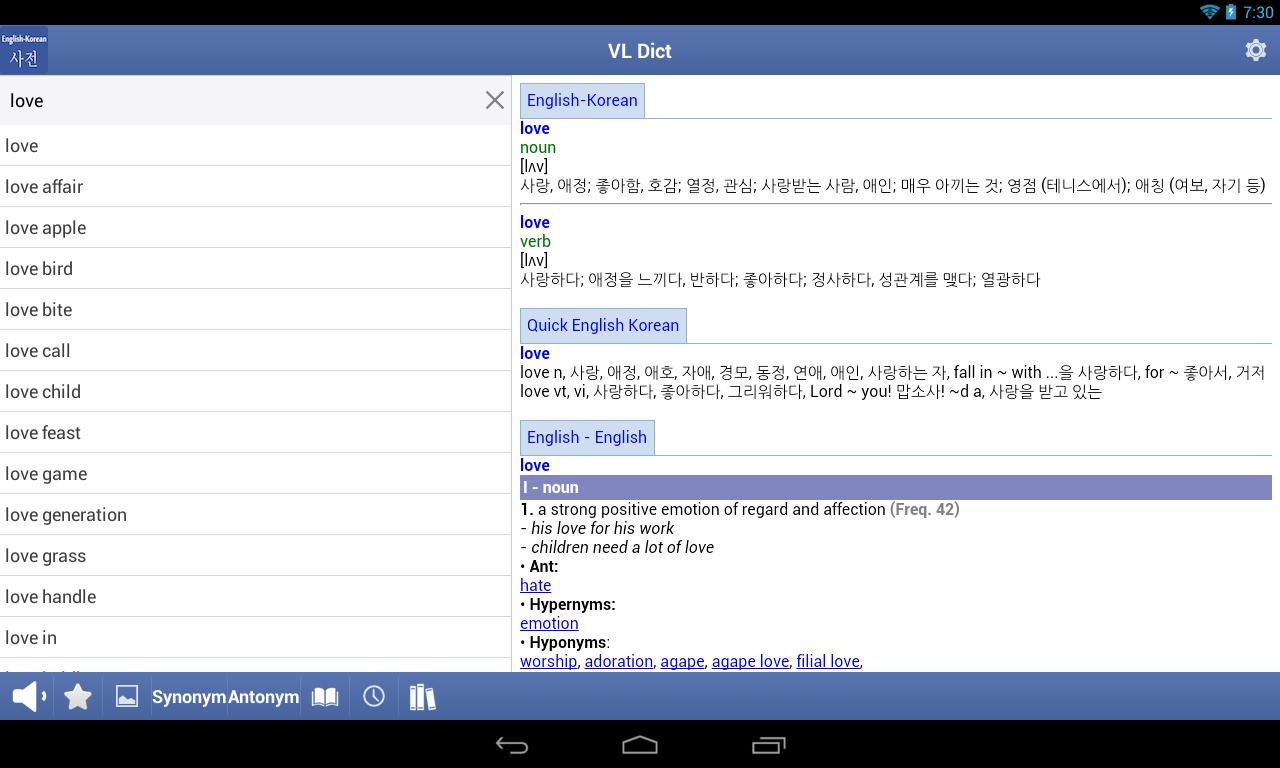Select the English - English tab
Screen dimensions: 1280x768
[x=587, y=437]
